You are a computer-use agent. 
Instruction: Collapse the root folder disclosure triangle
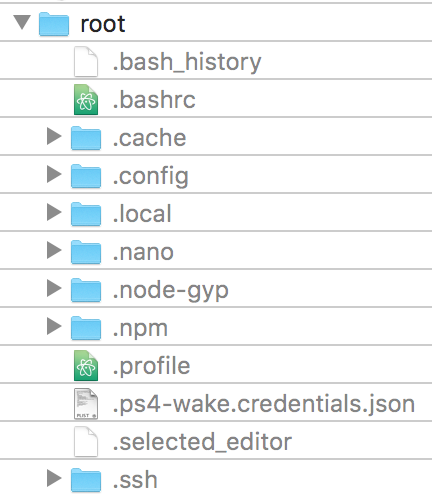(22, 22)
